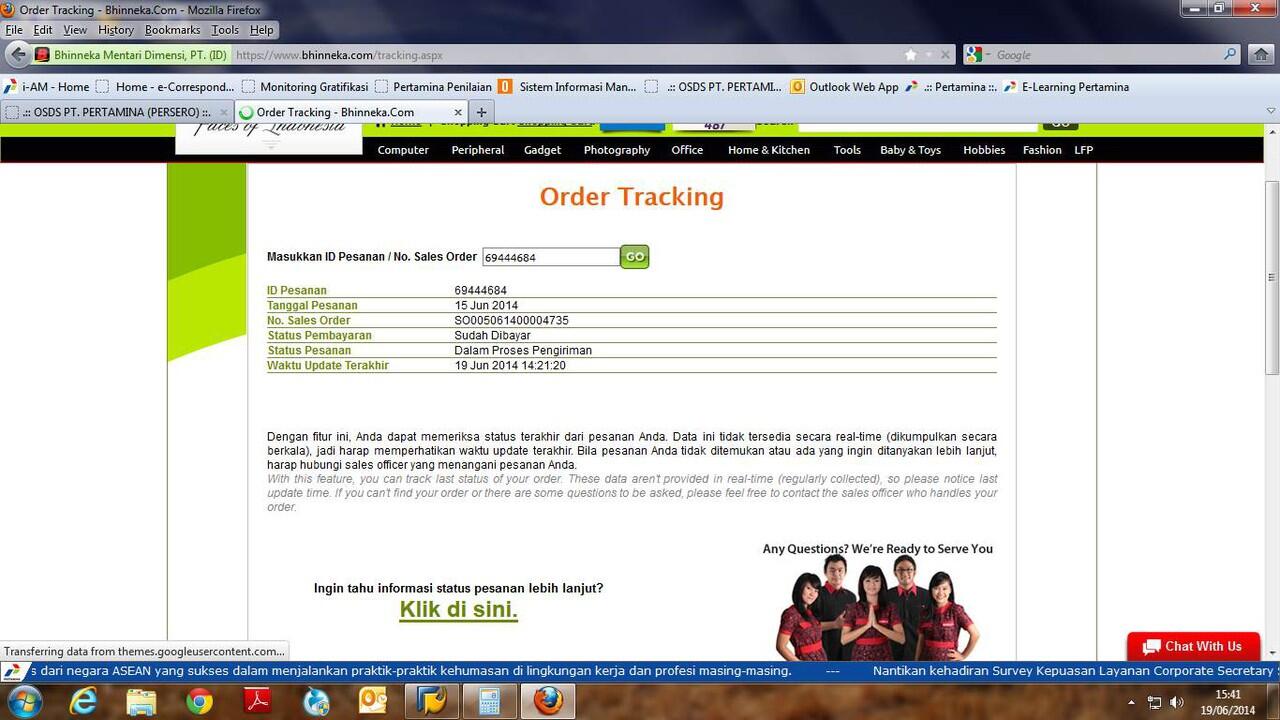Open the History menu
Image resolution: width=1280 pixels, height=720 pixels.
(x=116, y=30)
